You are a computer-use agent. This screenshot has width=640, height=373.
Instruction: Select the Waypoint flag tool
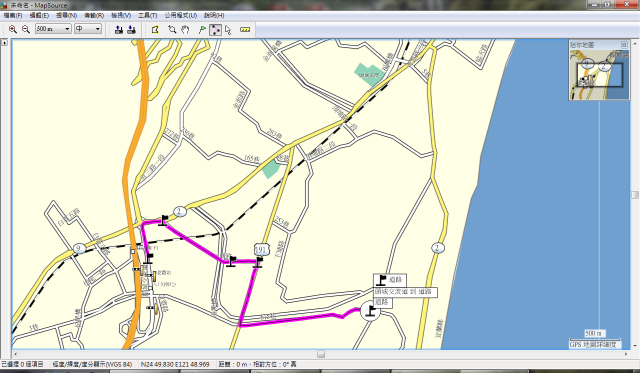coord(202,29)
